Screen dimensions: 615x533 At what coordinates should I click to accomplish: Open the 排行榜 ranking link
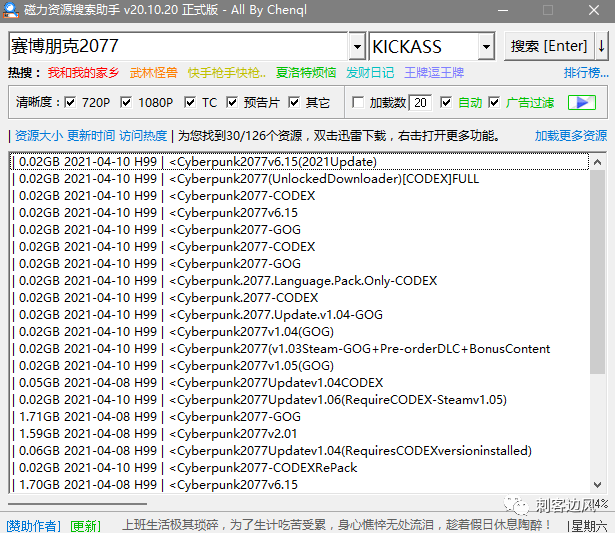(586, 73)
